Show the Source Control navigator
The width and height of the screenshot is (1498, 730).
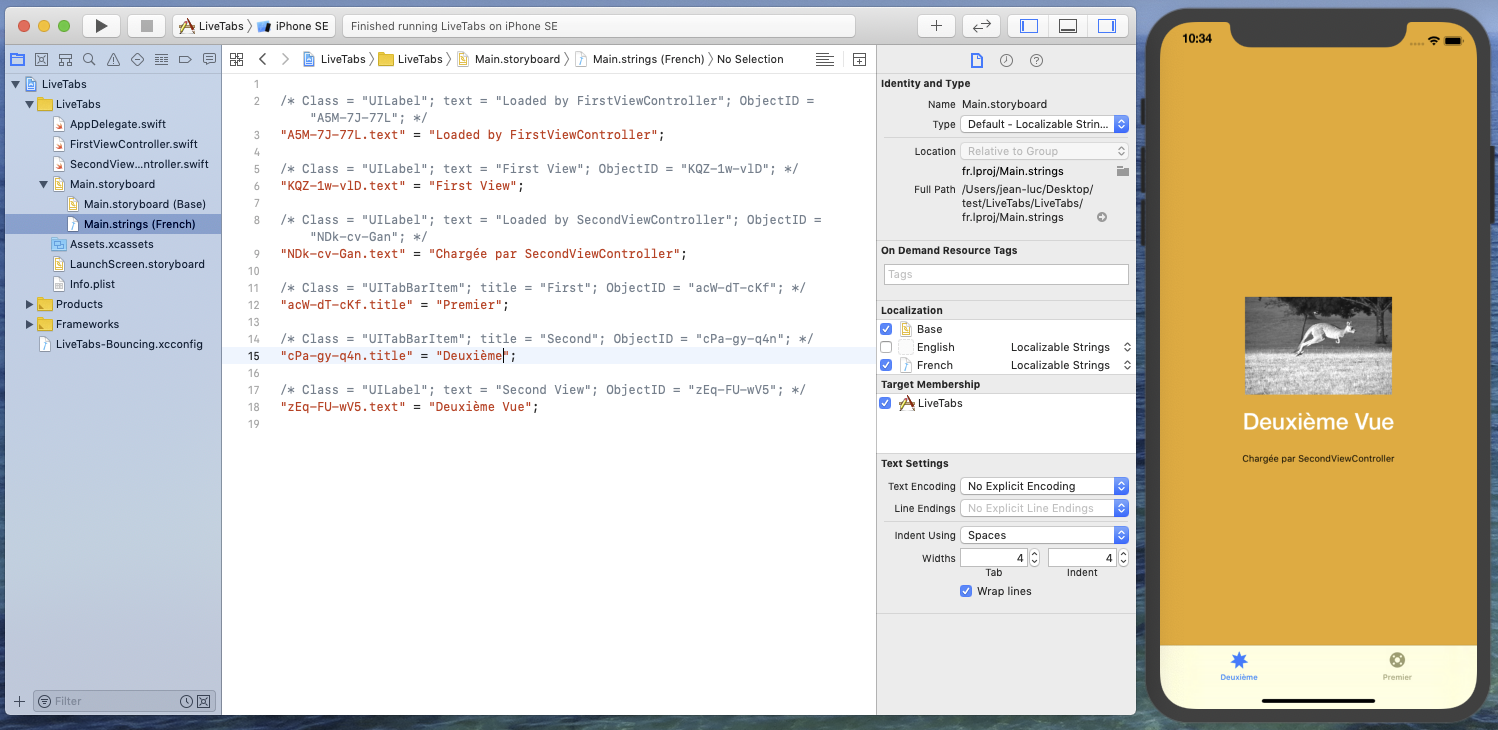point(41,59)
